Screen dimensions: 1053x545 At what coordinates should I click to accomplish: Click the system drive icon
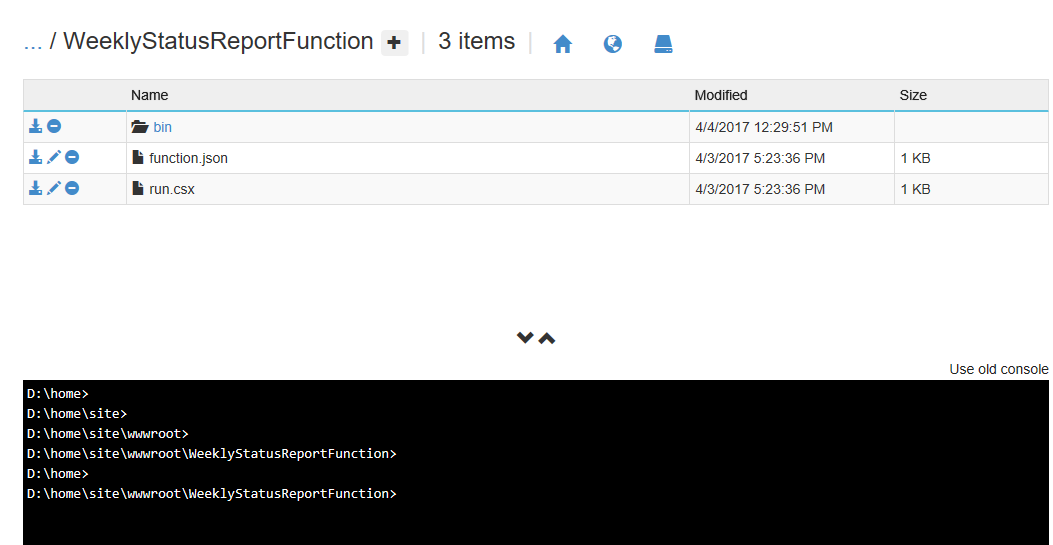pos(663,44)
